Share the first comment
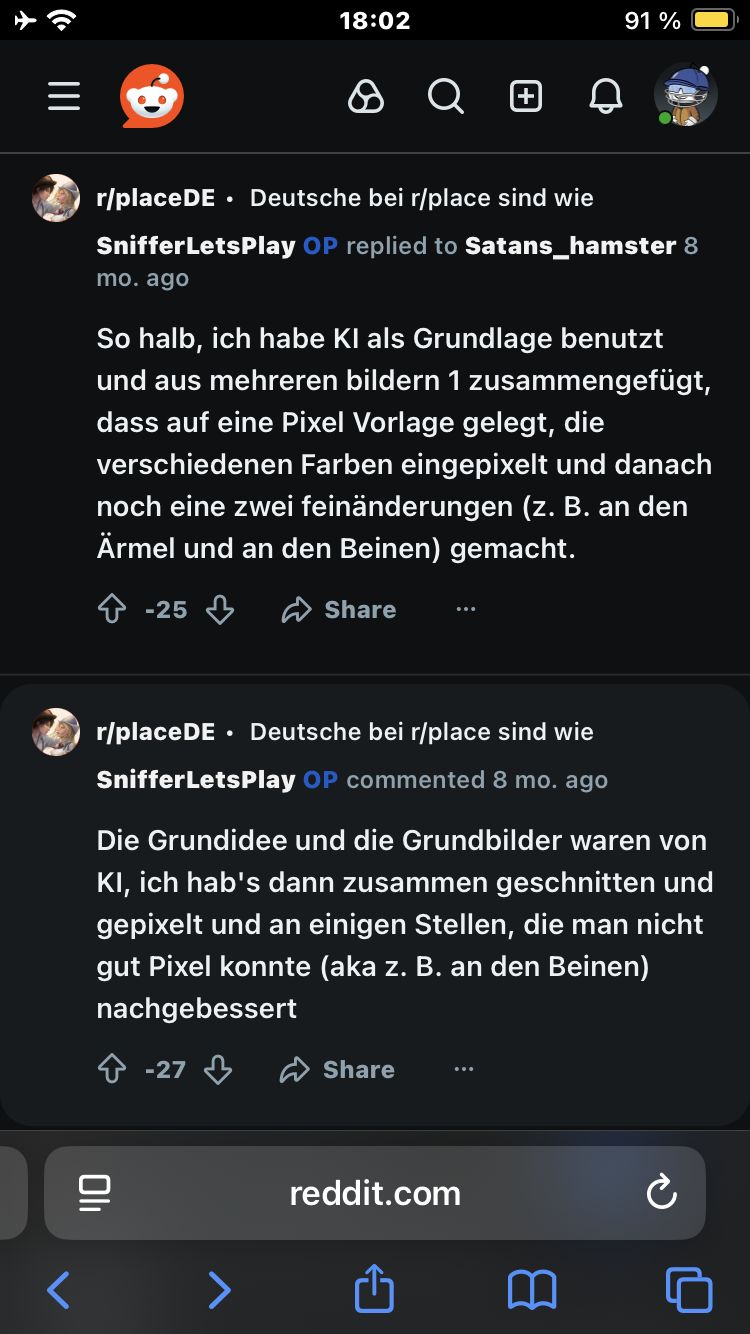The image size is (750, 1334). click(x=339, y=610)
